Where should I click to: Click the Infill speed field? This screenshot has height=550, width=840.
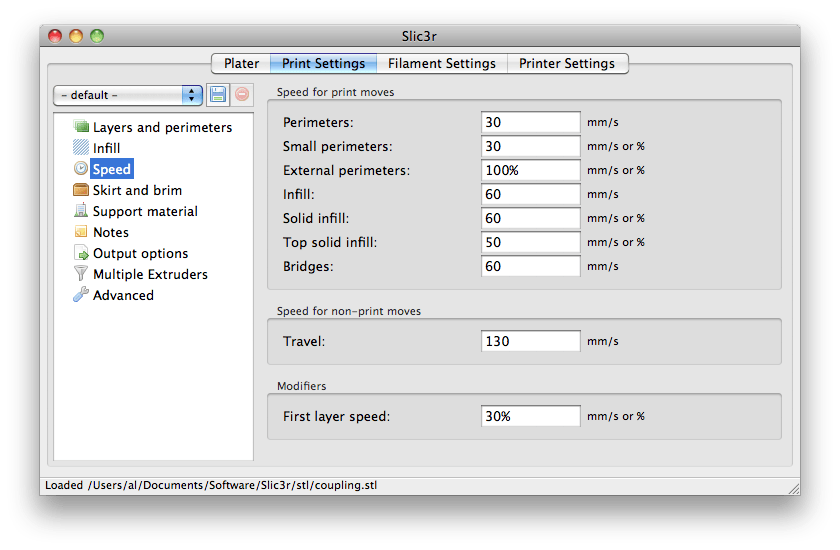click(530, 194)
